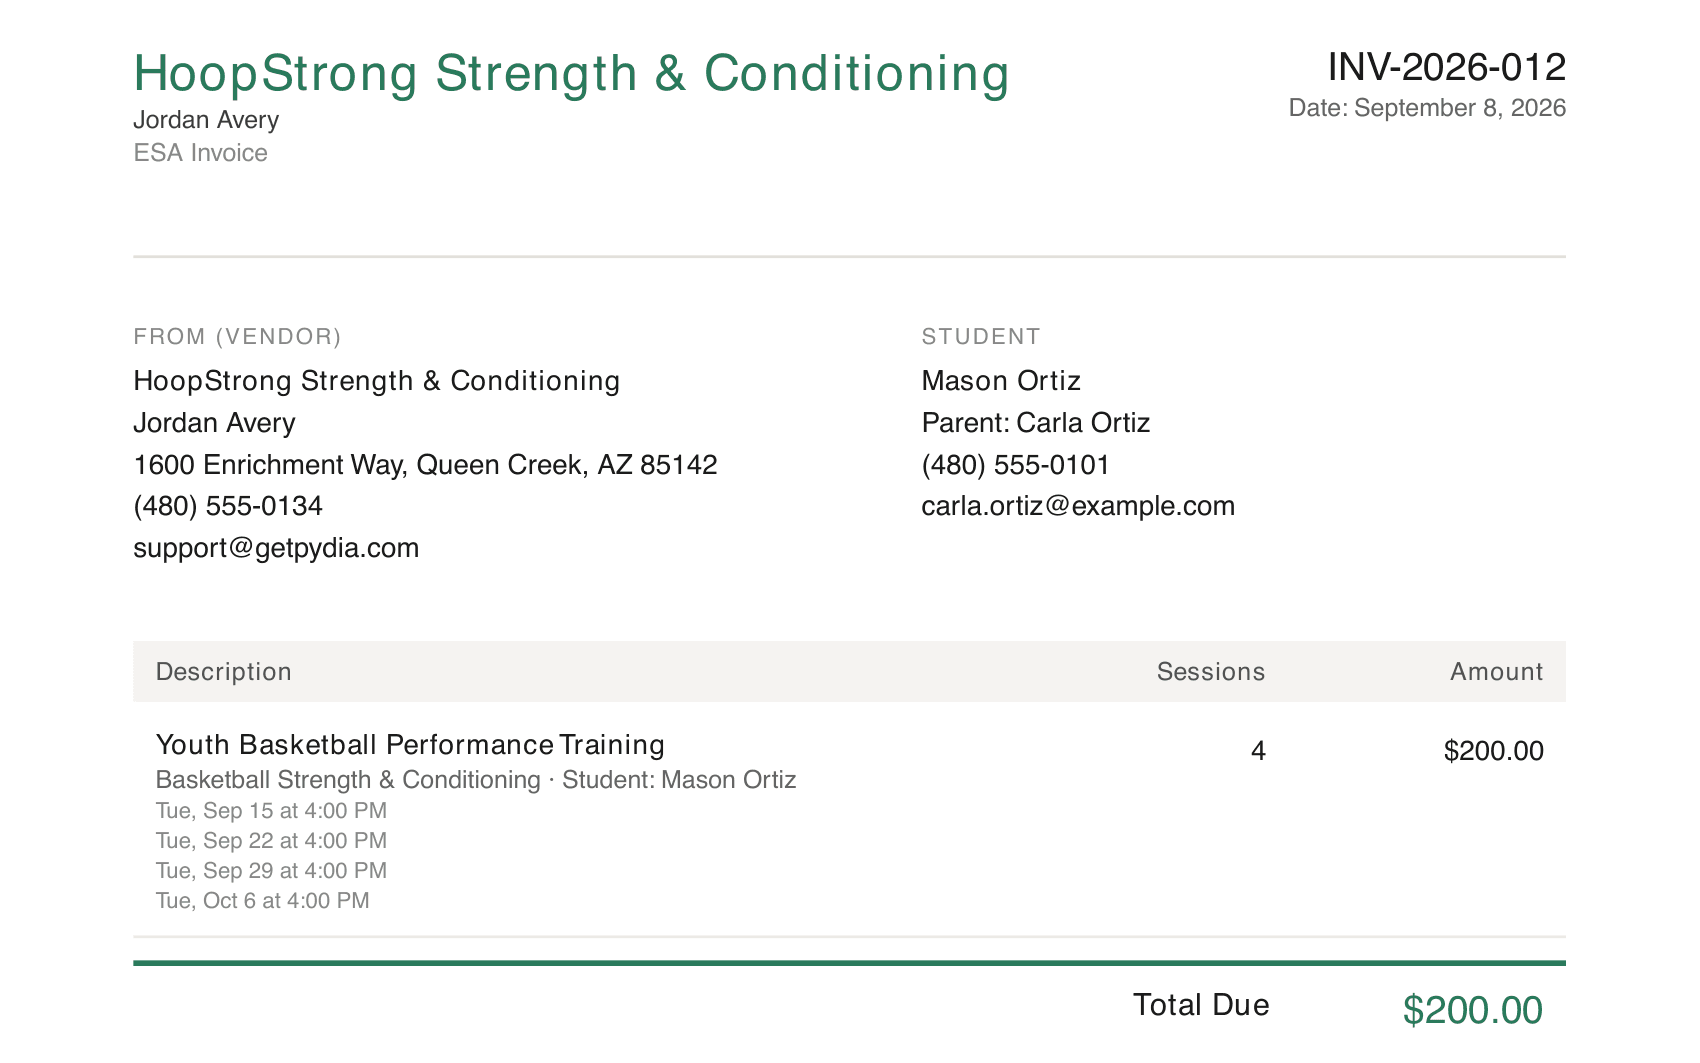
Task: Click vendor phone (480) 555-0134
Action: pos(228,506)
